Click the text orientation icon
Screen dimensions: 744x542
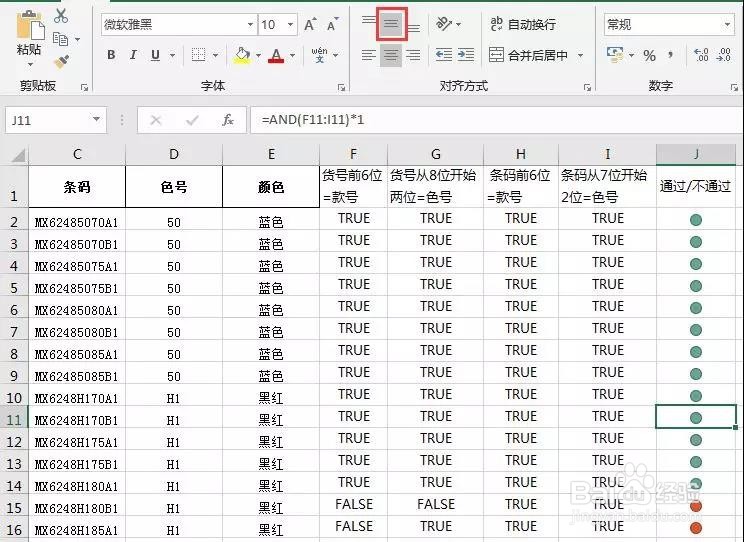(x=444, y=23)
